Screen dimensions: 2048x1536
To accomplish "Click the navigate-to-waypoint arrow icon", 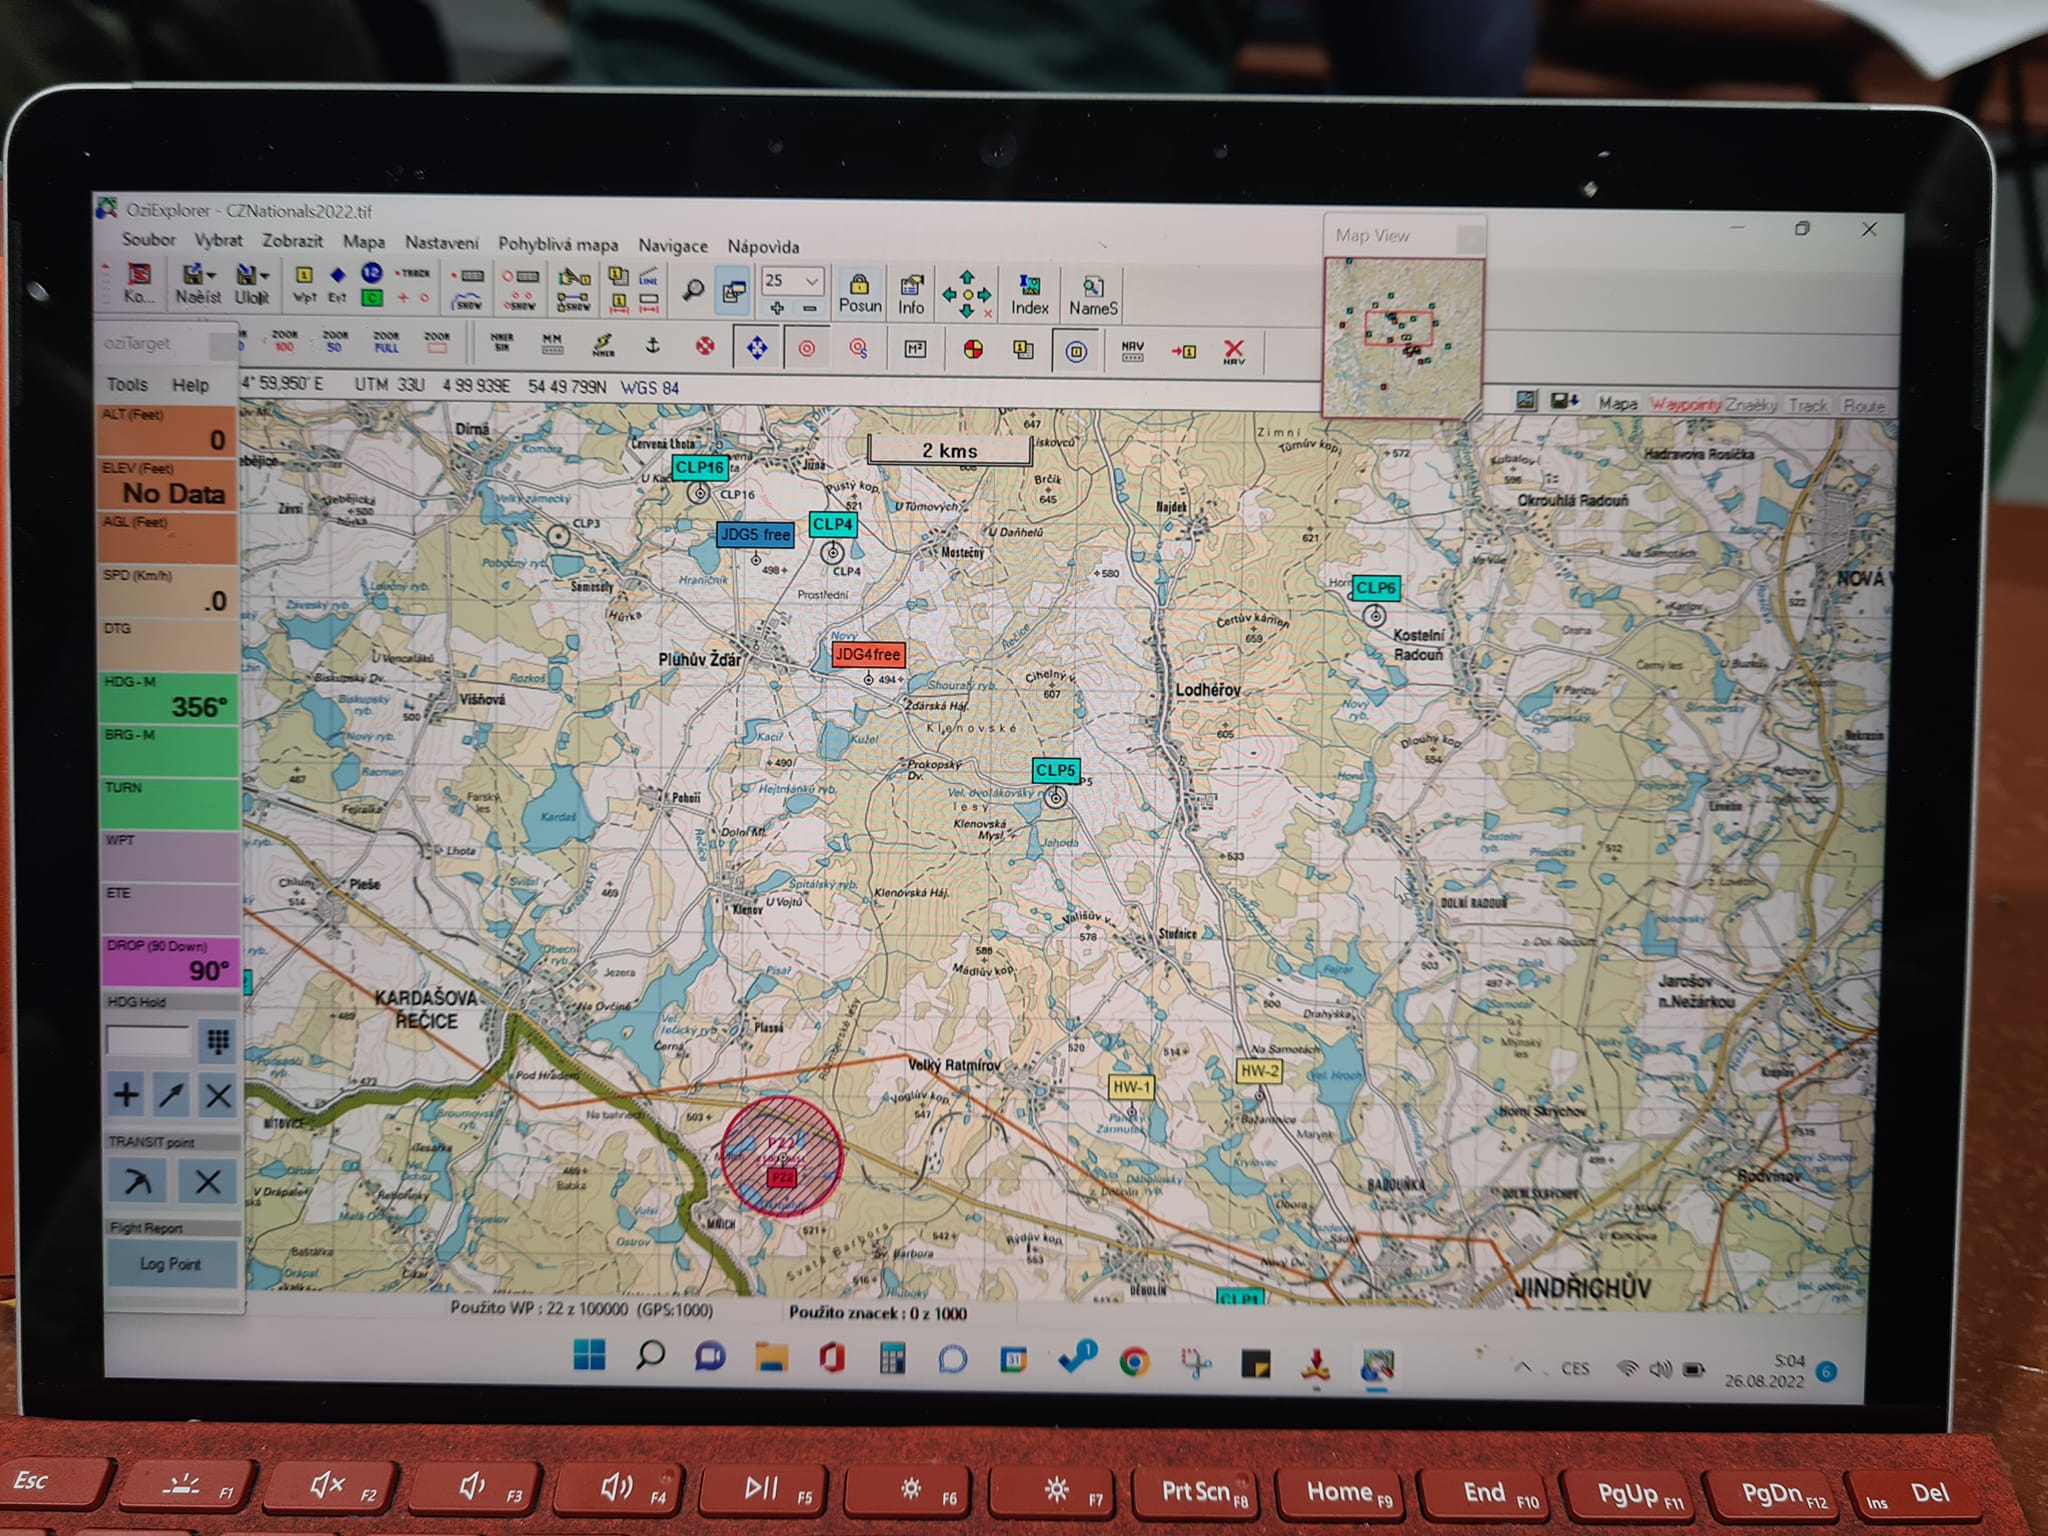I will 1183,352.
